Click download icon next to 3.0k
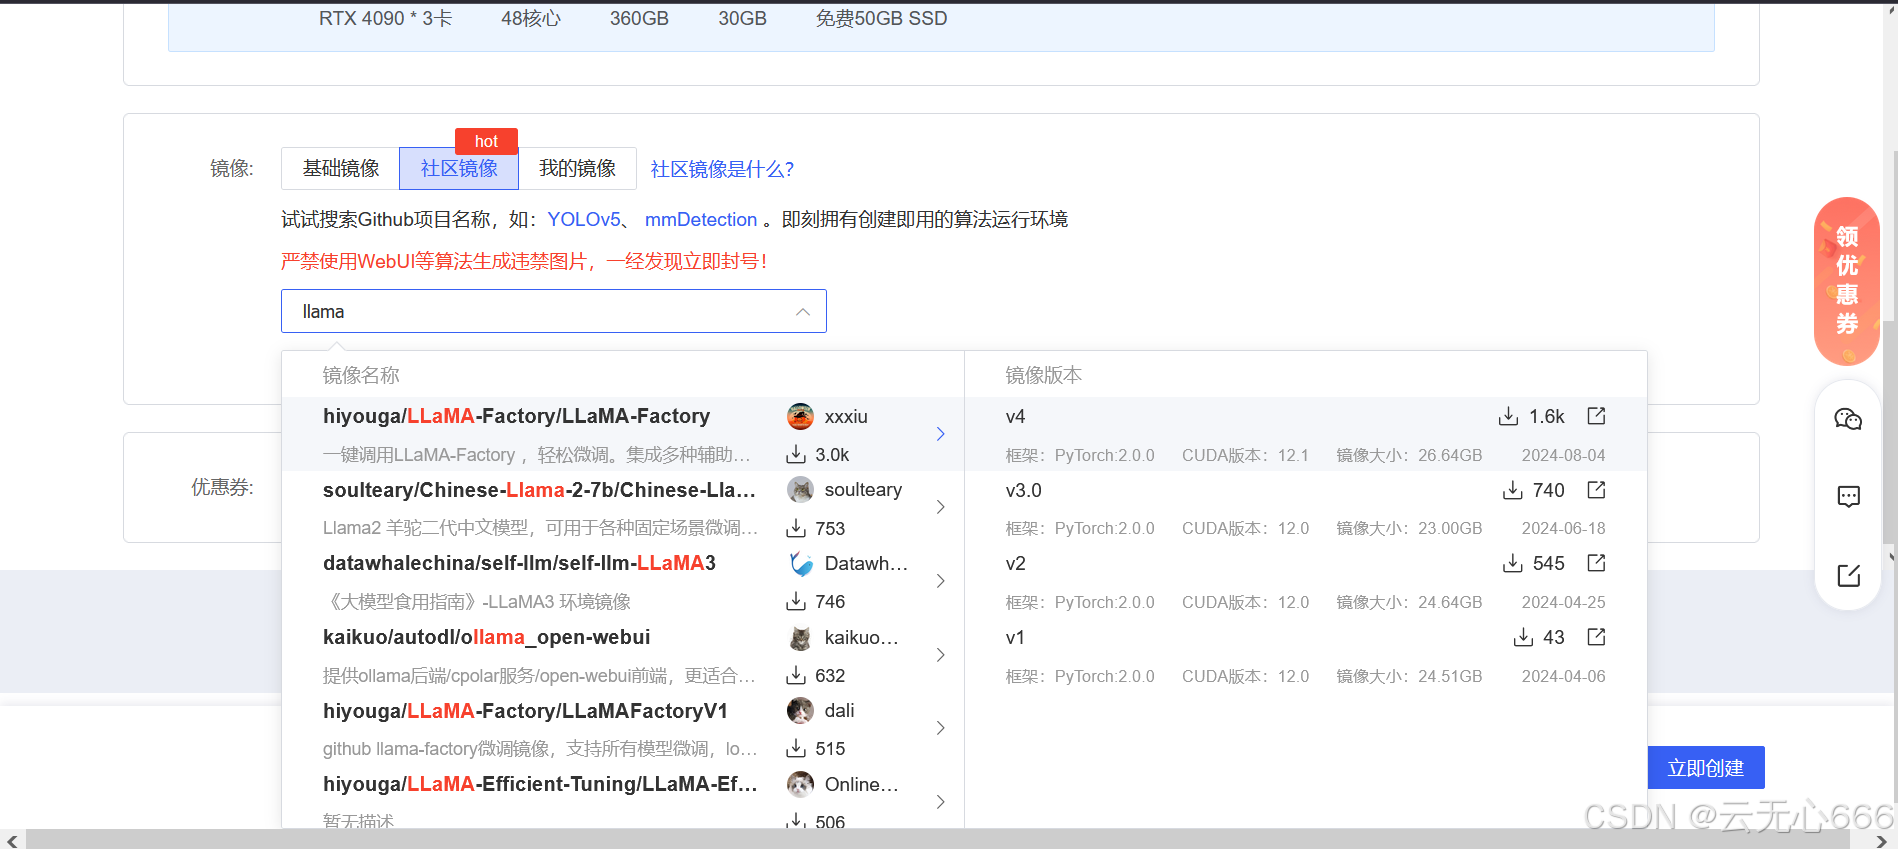The height and width of the screenshot is (849, 1898). click(x=796, y=455)
